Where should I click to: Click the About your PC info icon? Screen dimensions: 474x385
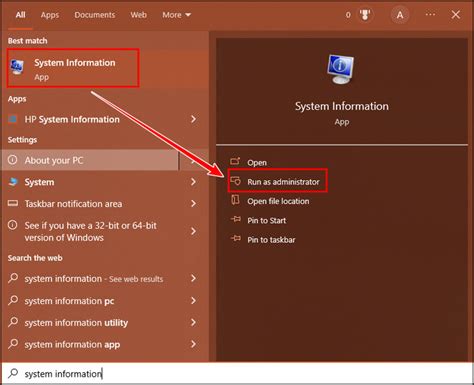(13, 160)
